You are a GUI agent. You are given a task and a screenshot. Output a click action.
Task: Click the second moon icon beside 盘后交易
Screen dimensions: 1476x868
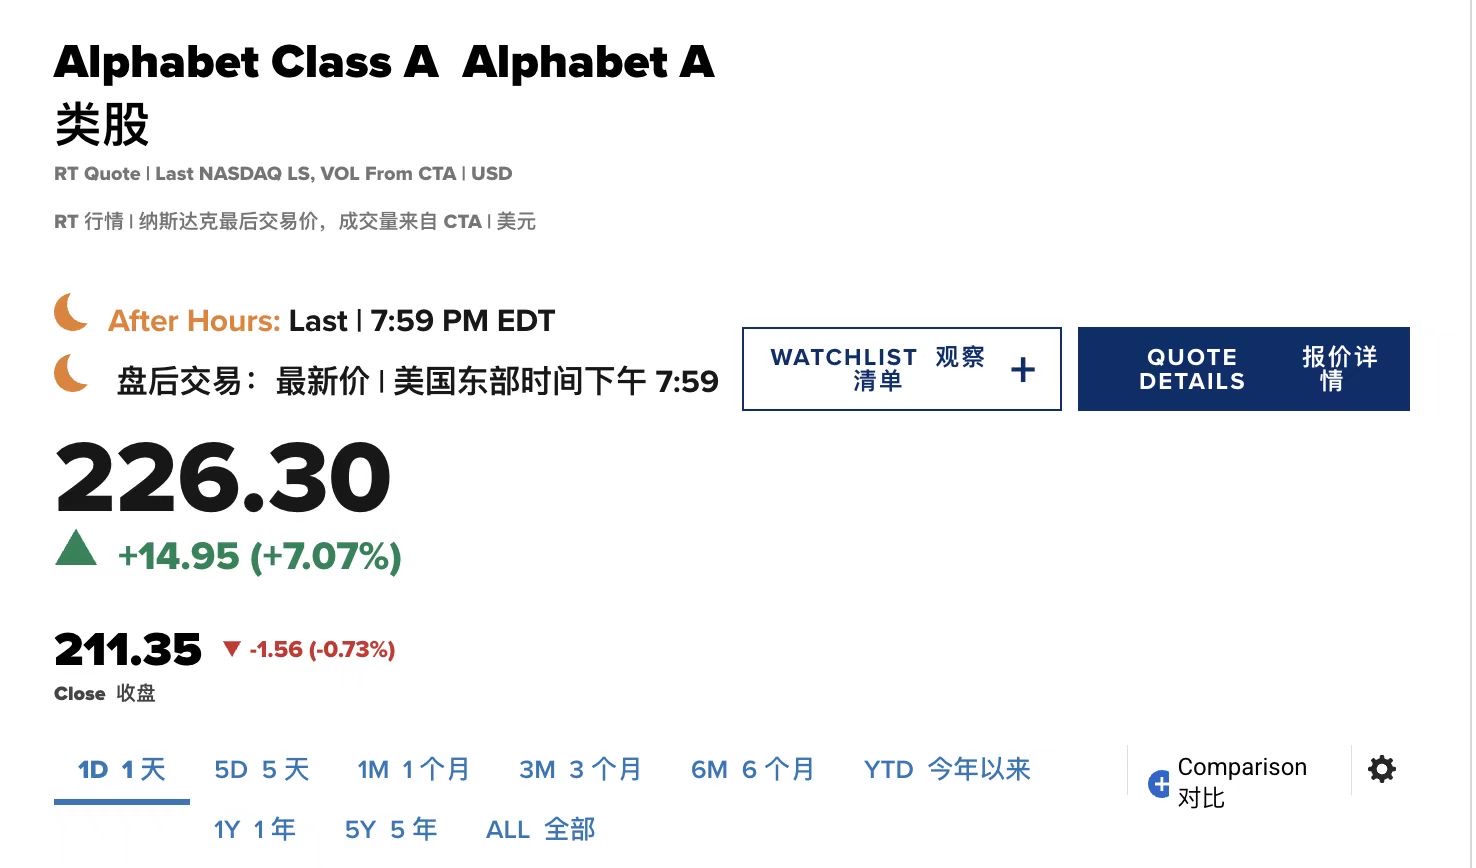click(71, 373)
